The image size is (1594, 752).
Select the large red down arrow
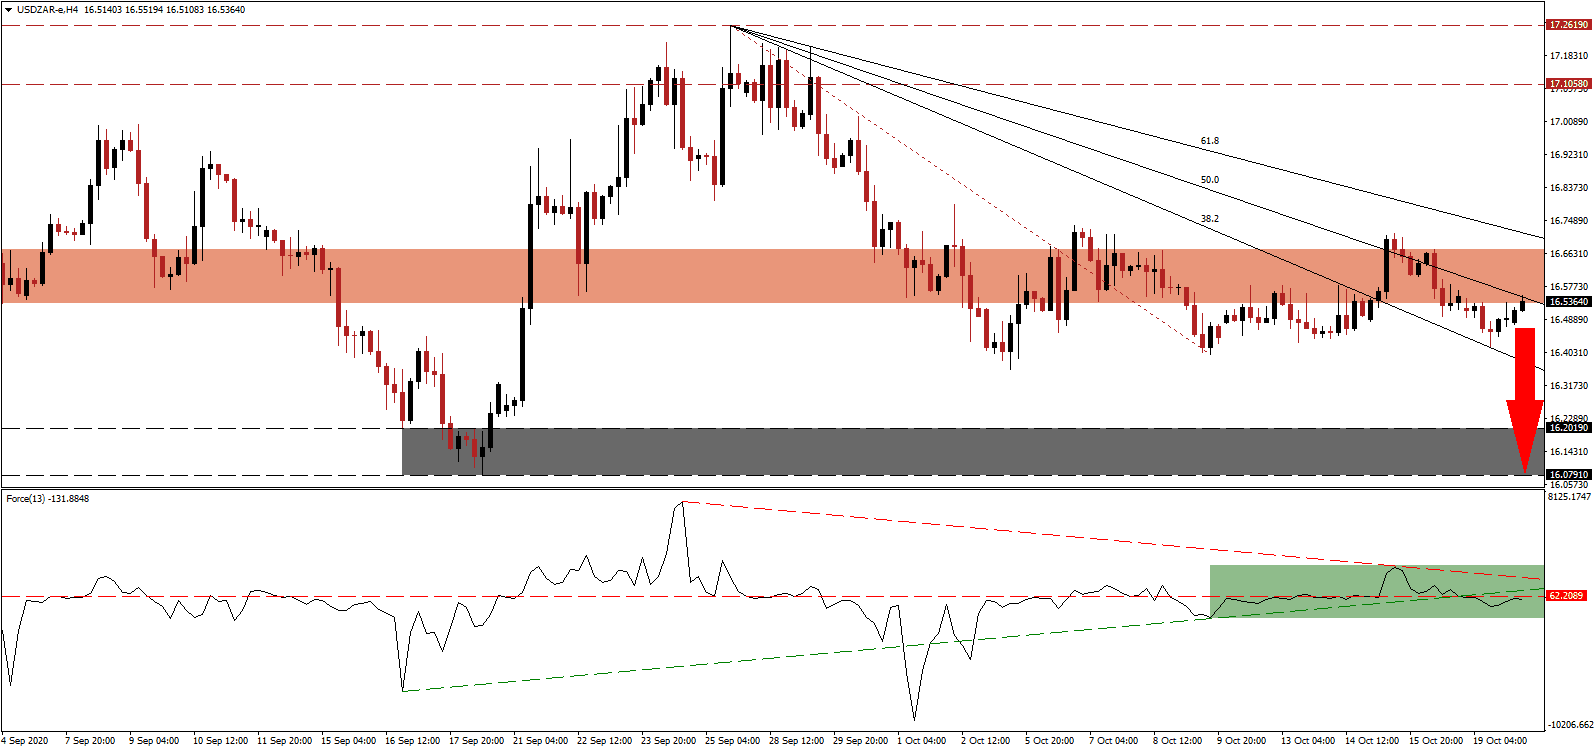[1525, 398]
